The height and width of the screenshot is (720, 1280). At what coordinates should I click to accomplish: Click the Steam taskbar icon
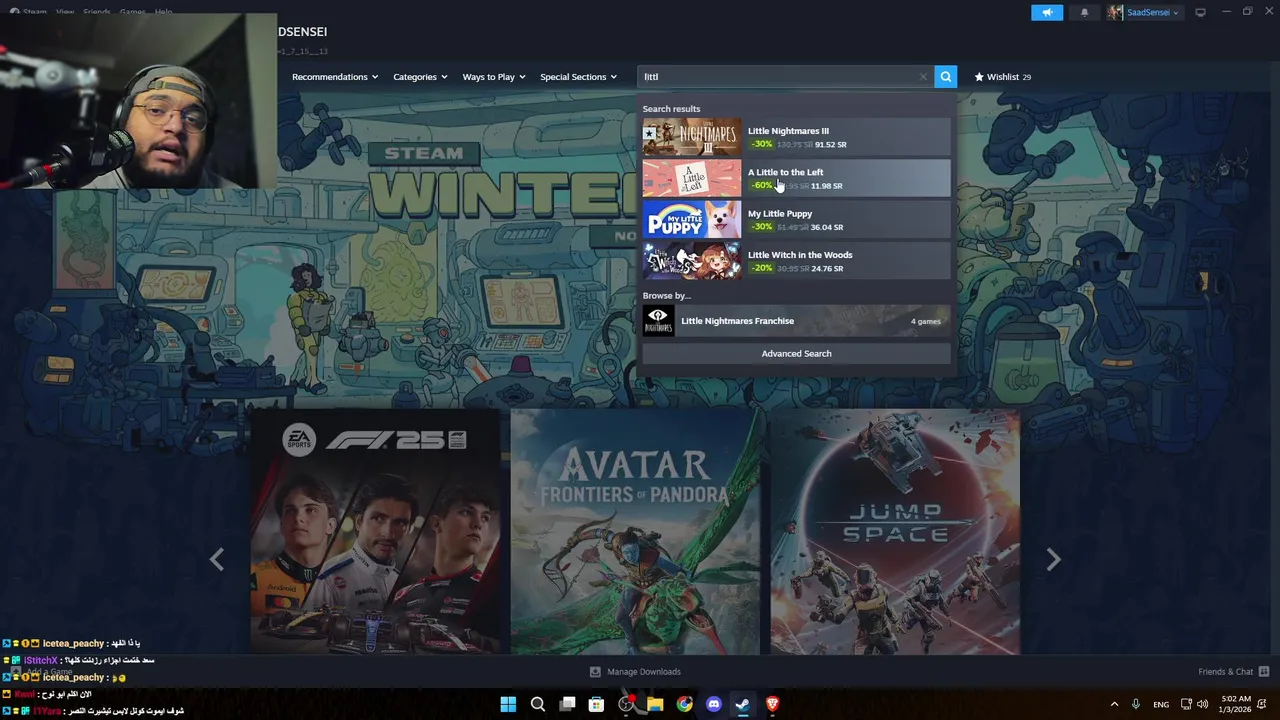(742, 704)
